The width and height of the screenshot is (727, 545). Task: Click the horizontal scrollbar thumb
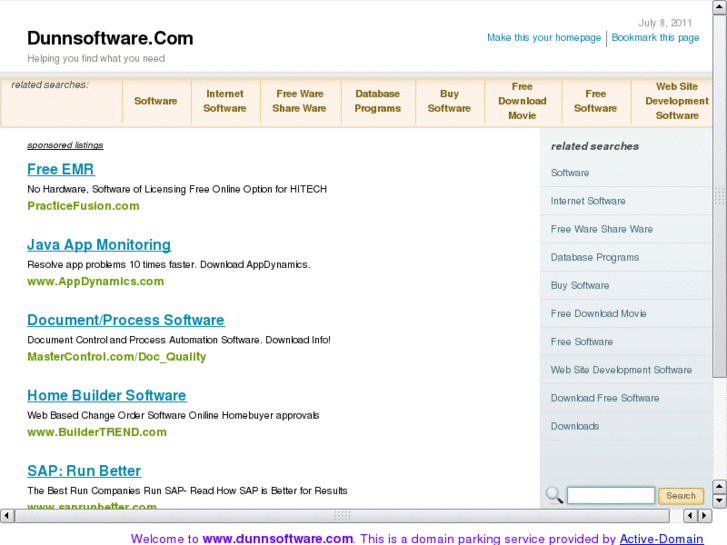[x=342, y=515]
